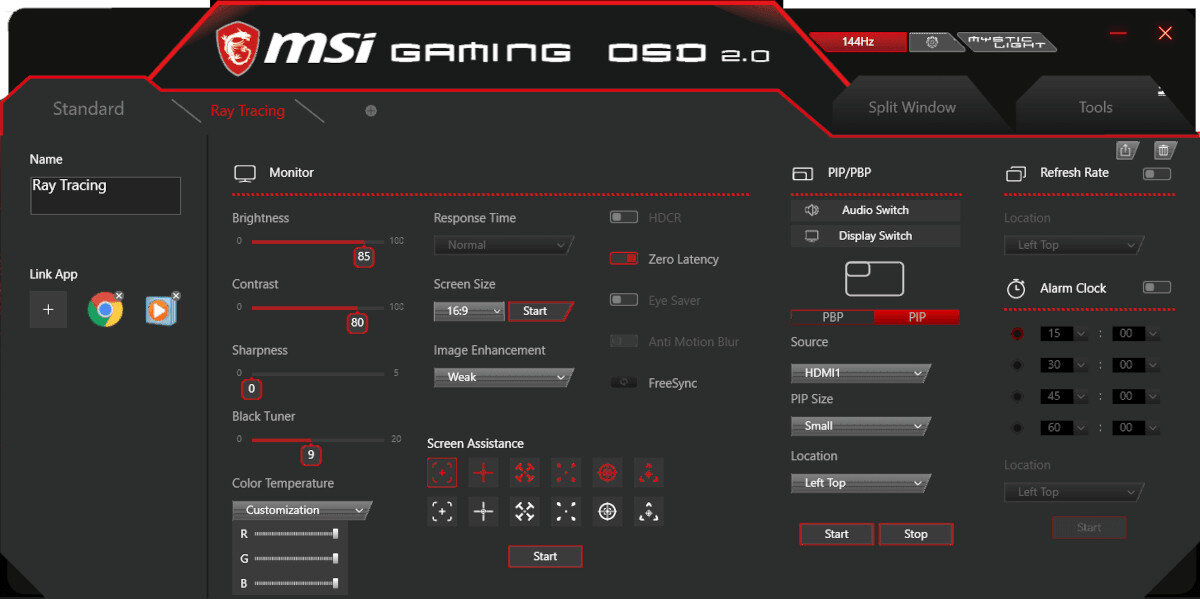Delete the profile with the trash icon

1163,150
